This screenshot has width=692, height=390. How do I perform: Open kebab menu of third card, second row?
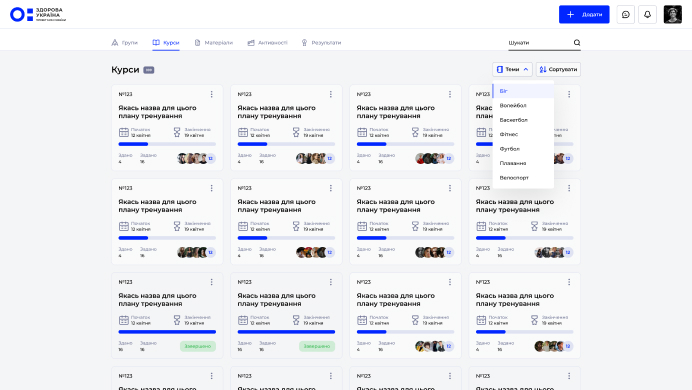(450, 188)
